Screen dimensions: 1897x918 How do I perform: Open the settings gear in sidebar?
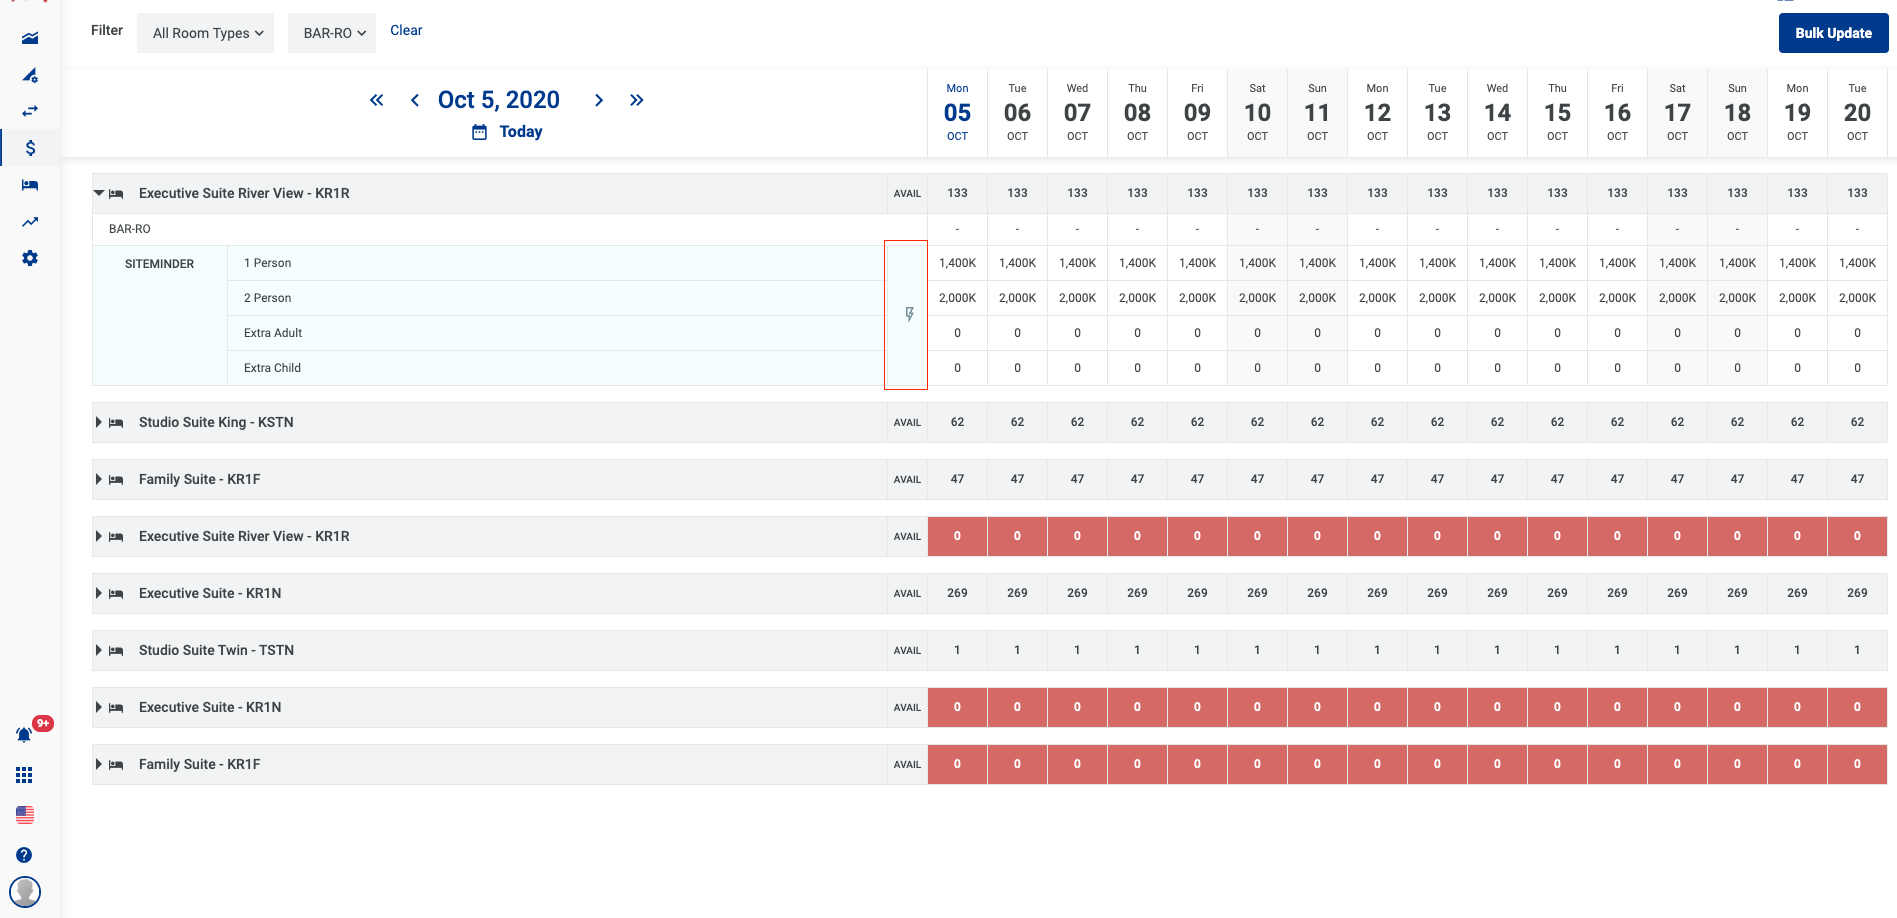click(30, 258)
